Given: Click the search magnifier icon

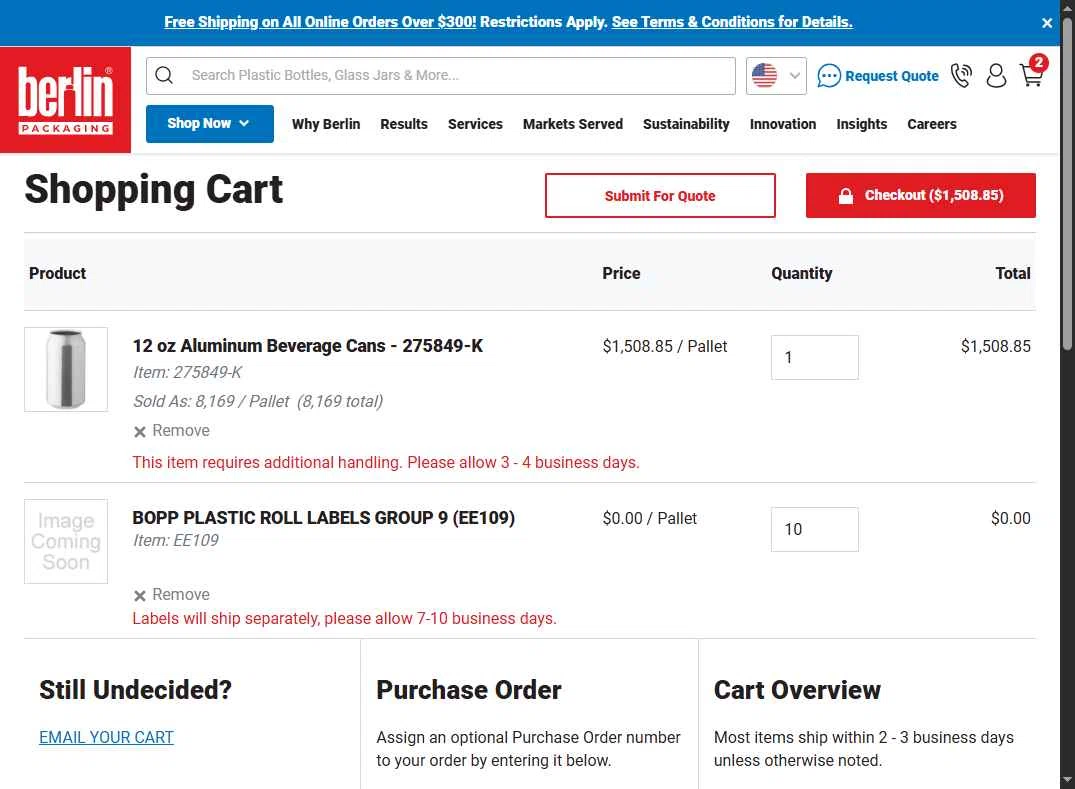Looking at the screenshot, I should [x=165, y=75].
